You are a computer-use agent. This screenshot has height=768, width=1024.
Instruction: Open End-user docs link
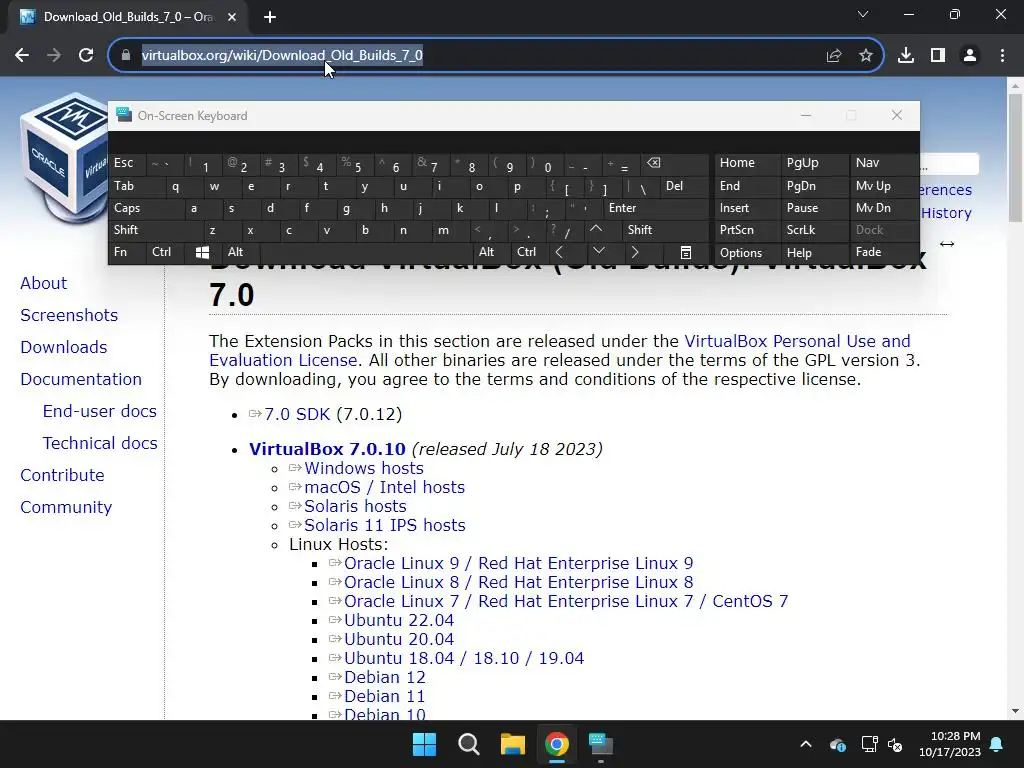100,411
